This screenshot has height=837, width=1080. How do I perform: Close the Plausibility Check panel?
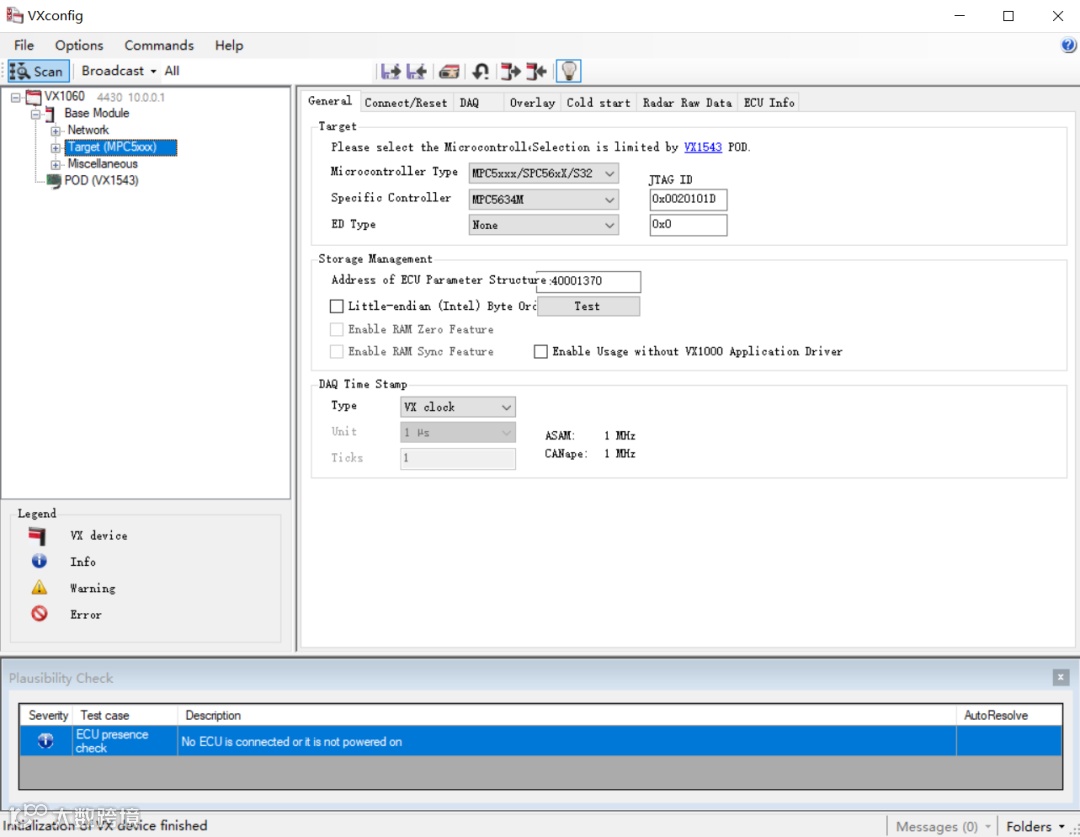1061,678
